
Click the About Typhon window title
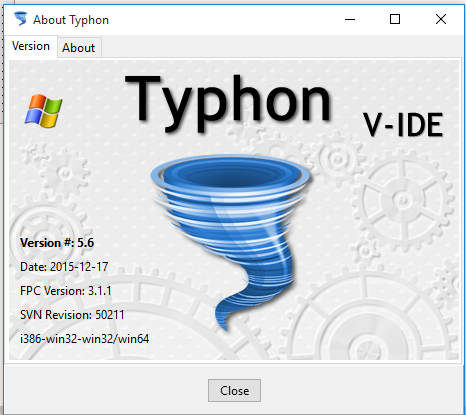click(x=71, y=20)
